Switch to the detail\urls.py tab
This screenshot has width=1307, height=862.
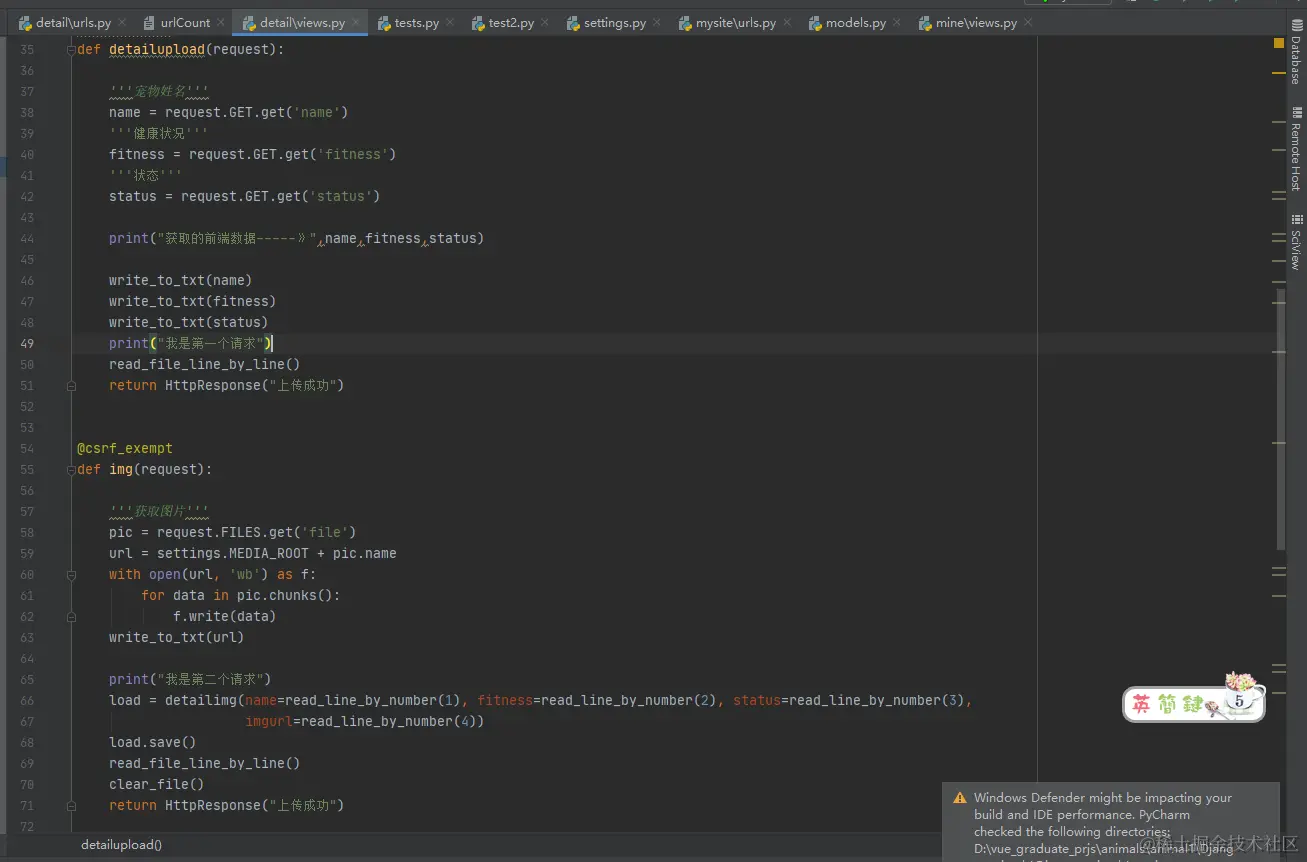[73, 23]
